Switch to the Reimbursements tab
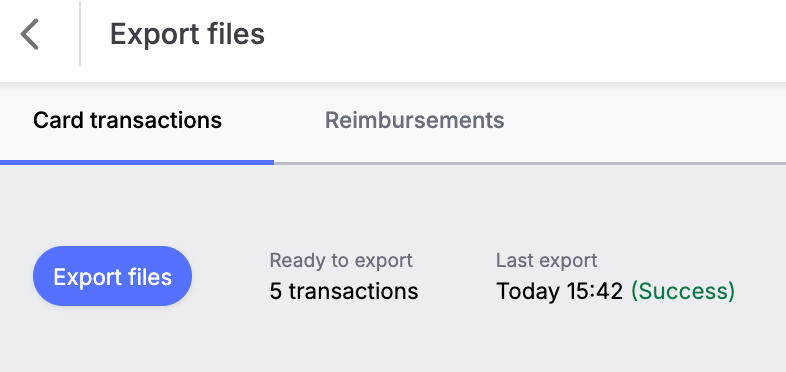 pyautogui.click(x=415, y=120)
